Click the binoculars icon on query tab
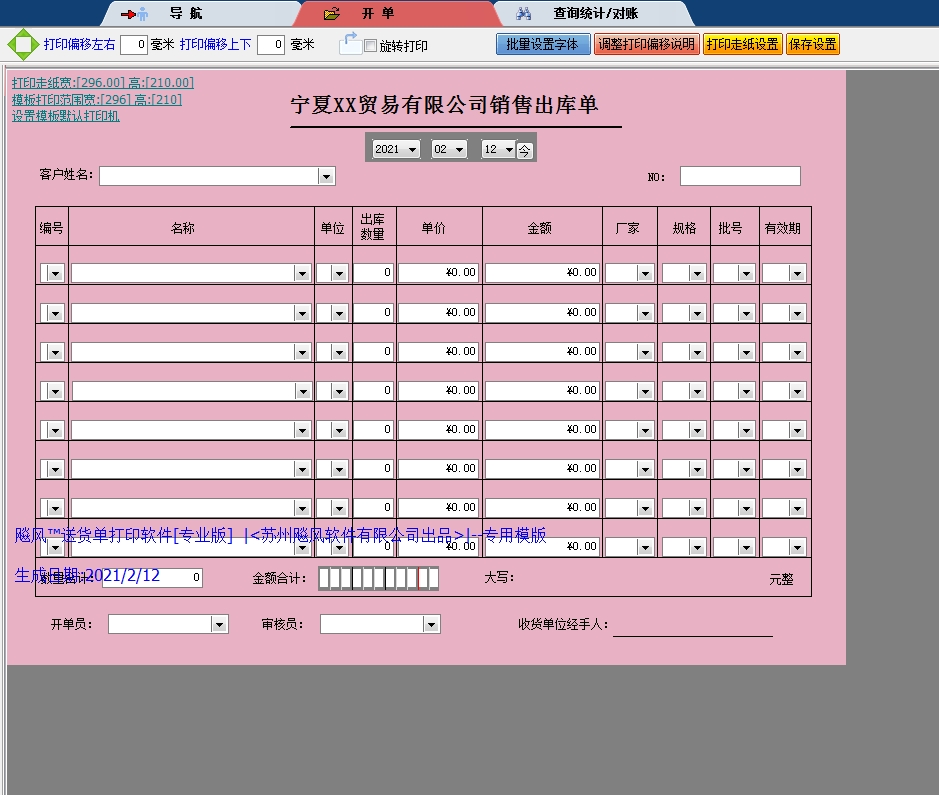 click(x=523, y=14)
